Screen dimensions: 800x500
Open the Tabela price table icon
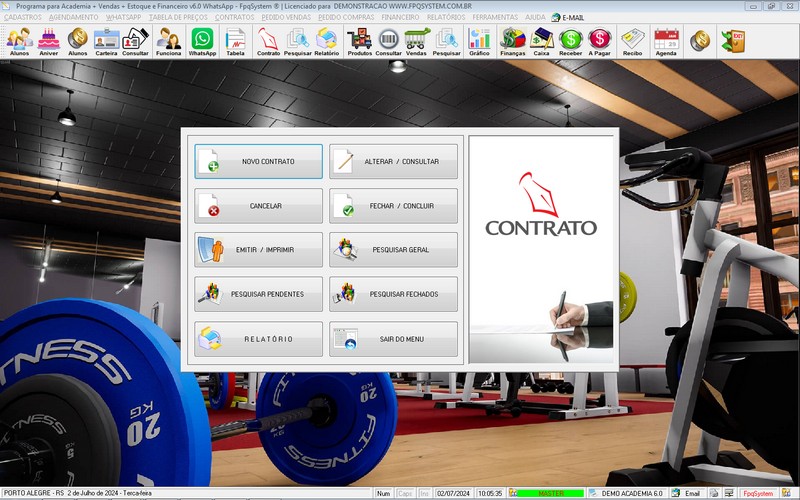[x=235, y=41]
